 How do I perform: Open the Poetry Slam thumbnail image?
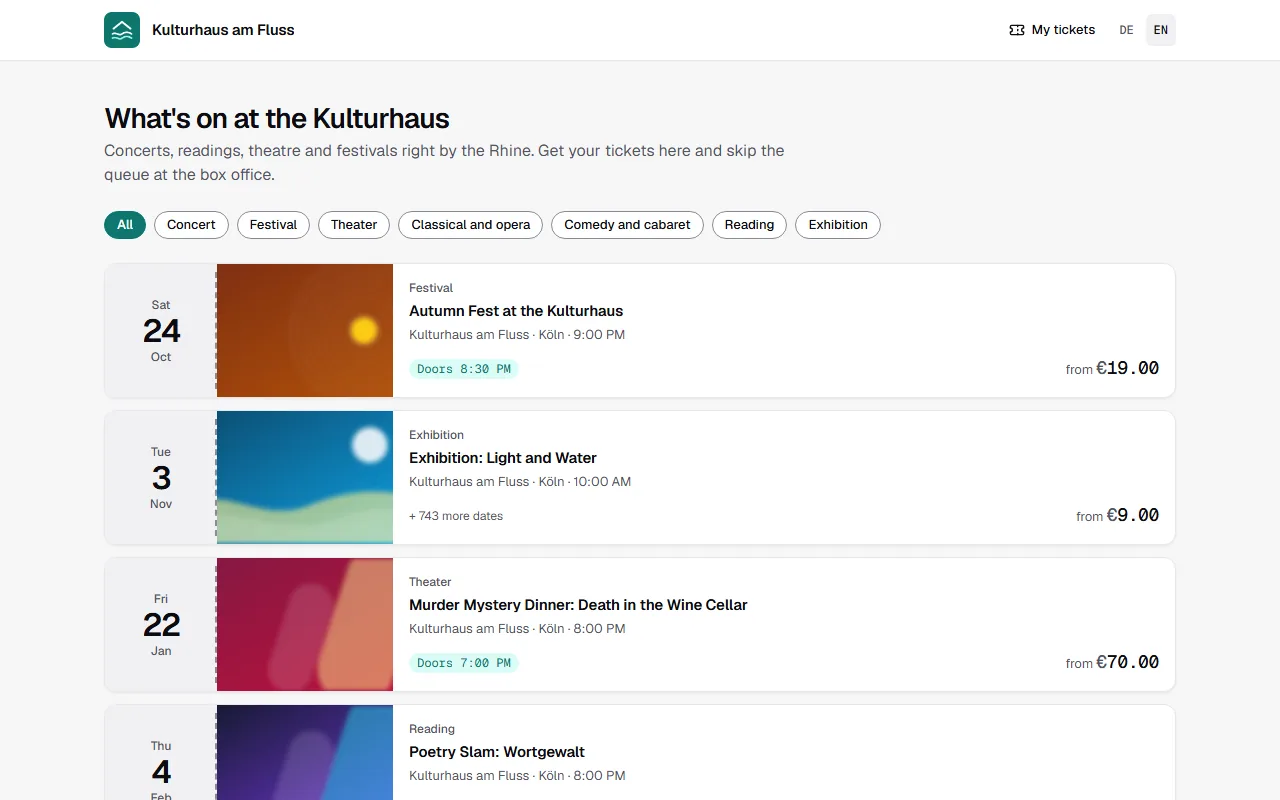[x=305, y=752]
